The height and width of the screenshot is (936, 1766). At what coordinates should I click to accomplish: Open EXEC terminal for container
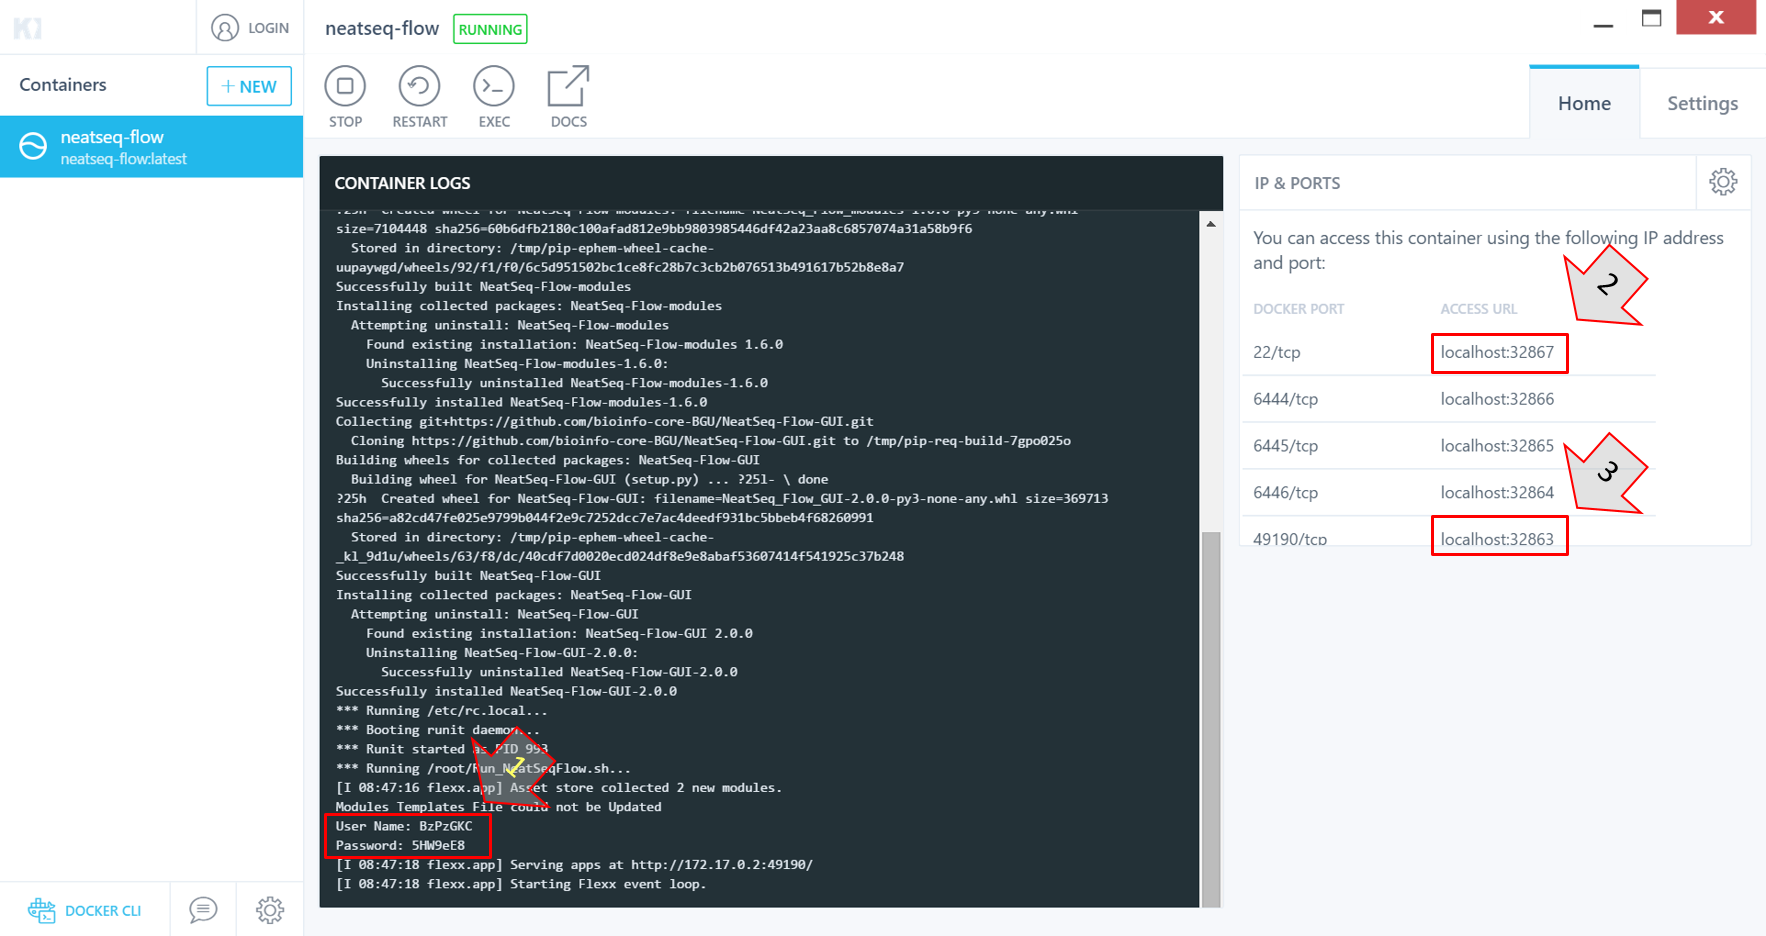coord(494,87)
